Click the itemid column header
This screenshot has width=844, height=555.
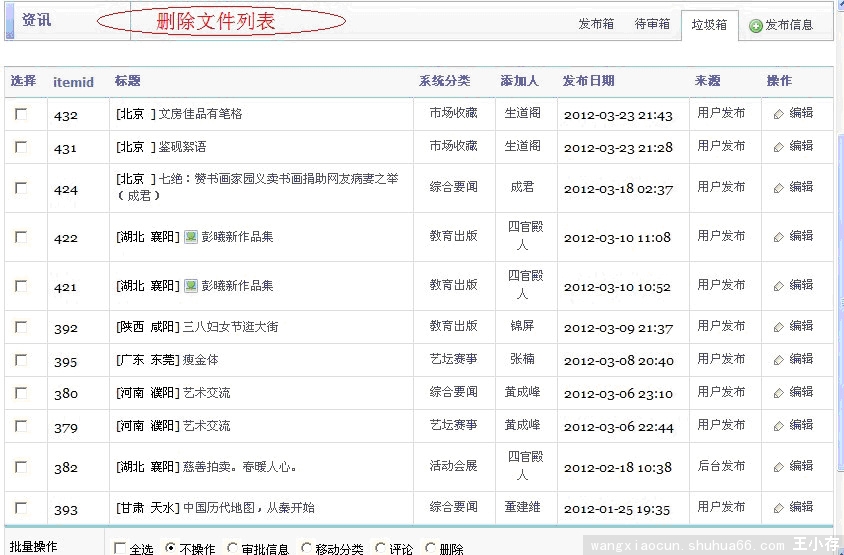(x=73, y=82)
